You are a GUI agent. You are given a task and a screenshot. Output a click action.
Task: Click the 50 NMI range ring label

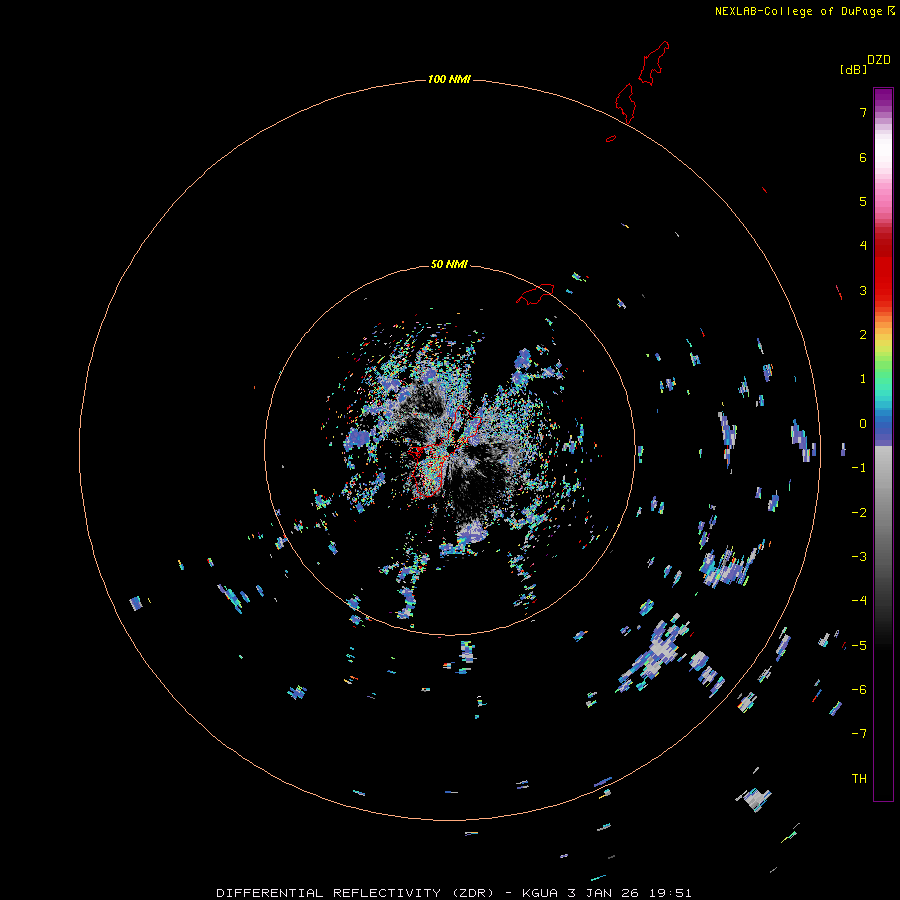[x=449, y=264]
